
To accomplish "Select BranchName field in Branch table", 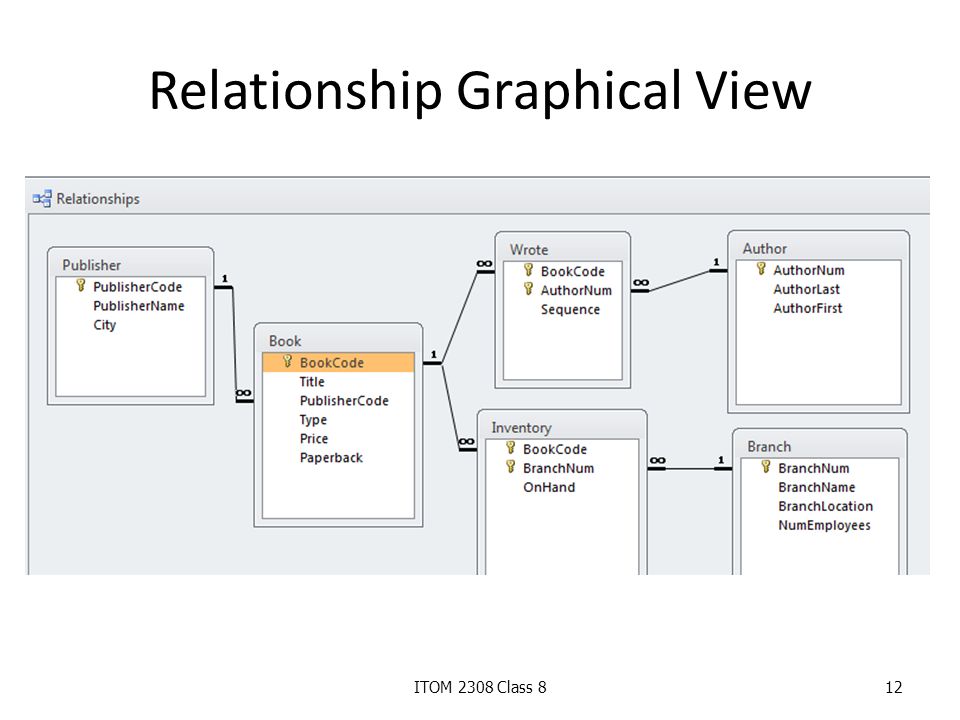I will point(819,487).
